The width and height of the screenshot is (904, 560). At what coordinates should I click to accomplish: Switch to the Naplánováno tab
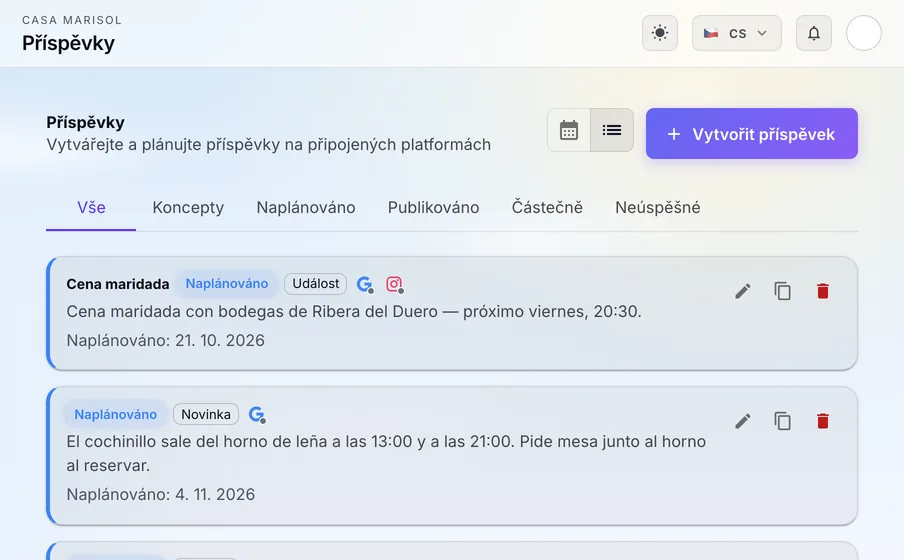tap(306, 208)
